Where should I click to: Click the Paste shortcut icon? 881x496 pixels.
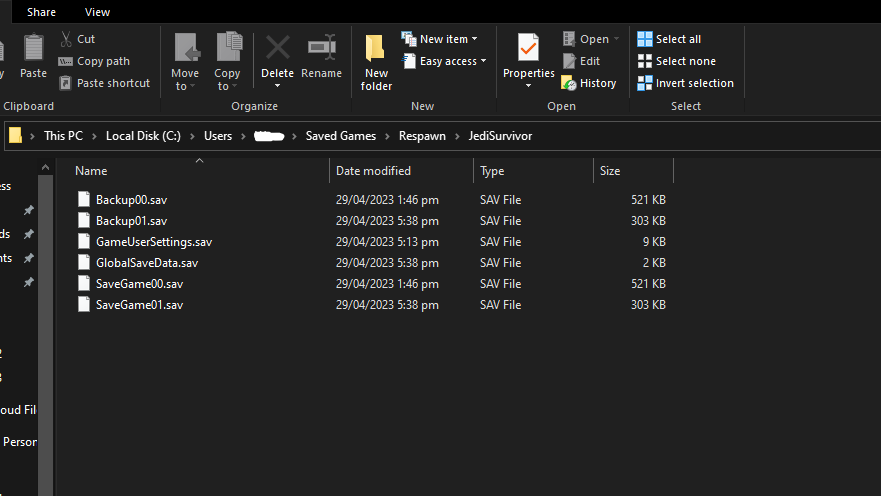tap(66, 83)
